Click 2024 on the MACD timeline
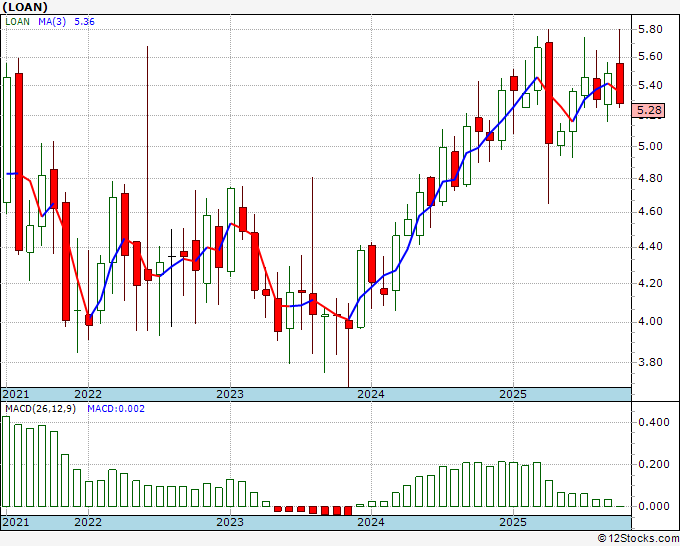The image size is (680, 546). click(x=371, y=522)
